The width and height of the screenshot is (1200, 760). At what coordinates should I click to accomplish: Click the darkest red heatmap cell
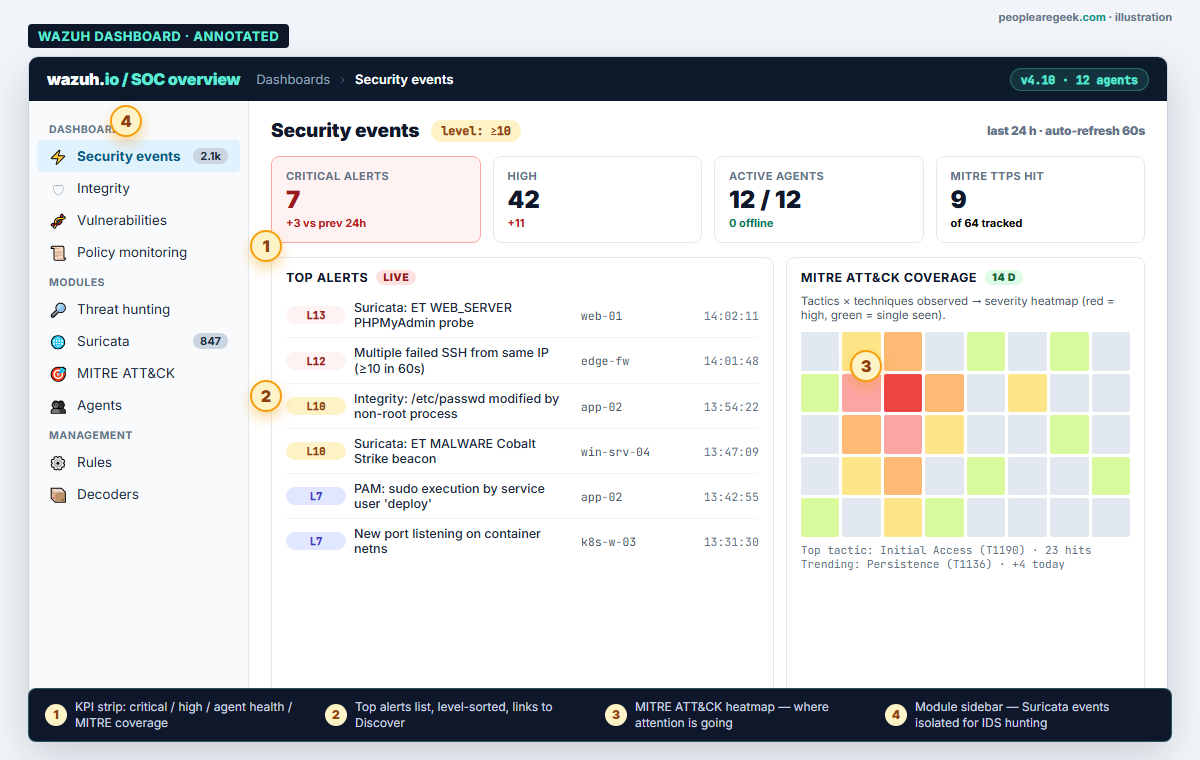(x=902, y=393)
